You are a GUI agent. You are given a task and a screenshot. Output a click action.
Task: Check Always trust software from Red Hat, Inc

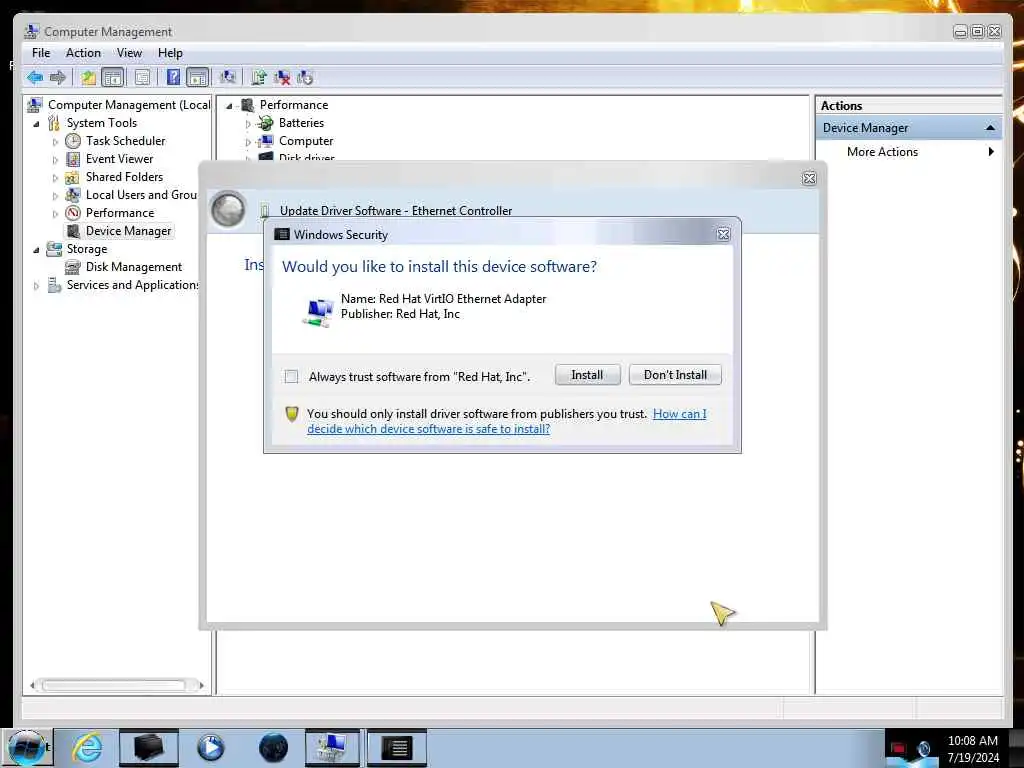[x=291, y=376]
